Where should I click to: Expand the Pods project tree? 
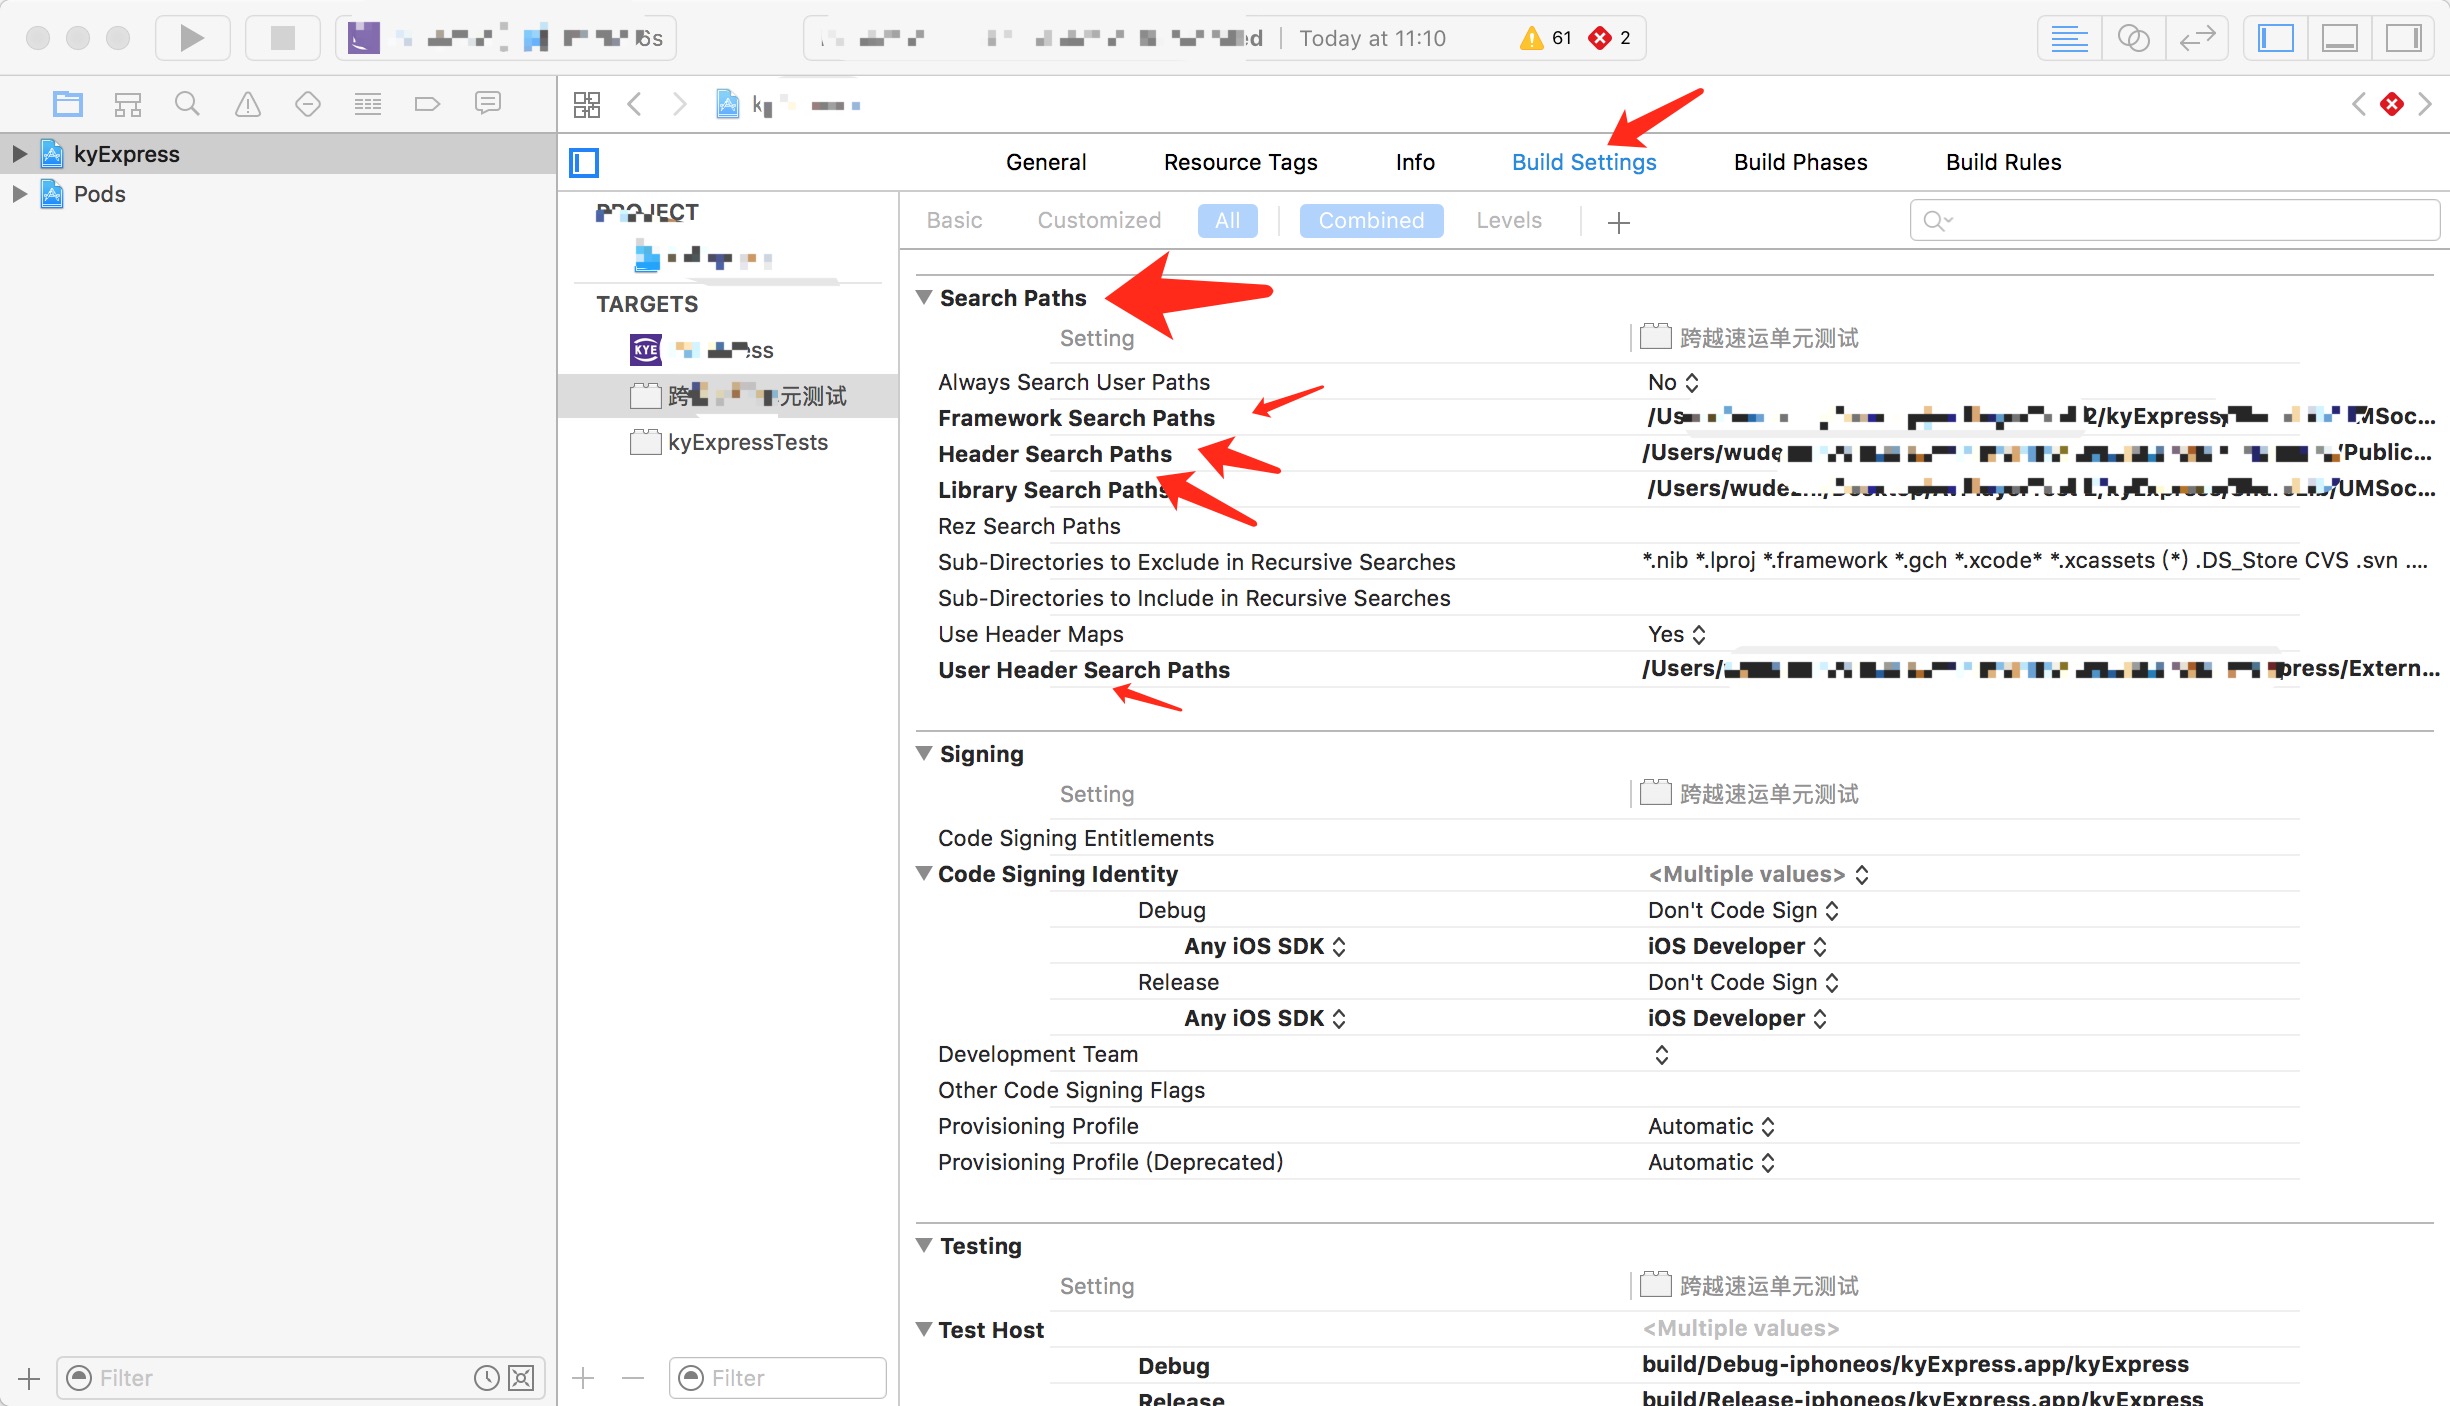click(19, 194)
